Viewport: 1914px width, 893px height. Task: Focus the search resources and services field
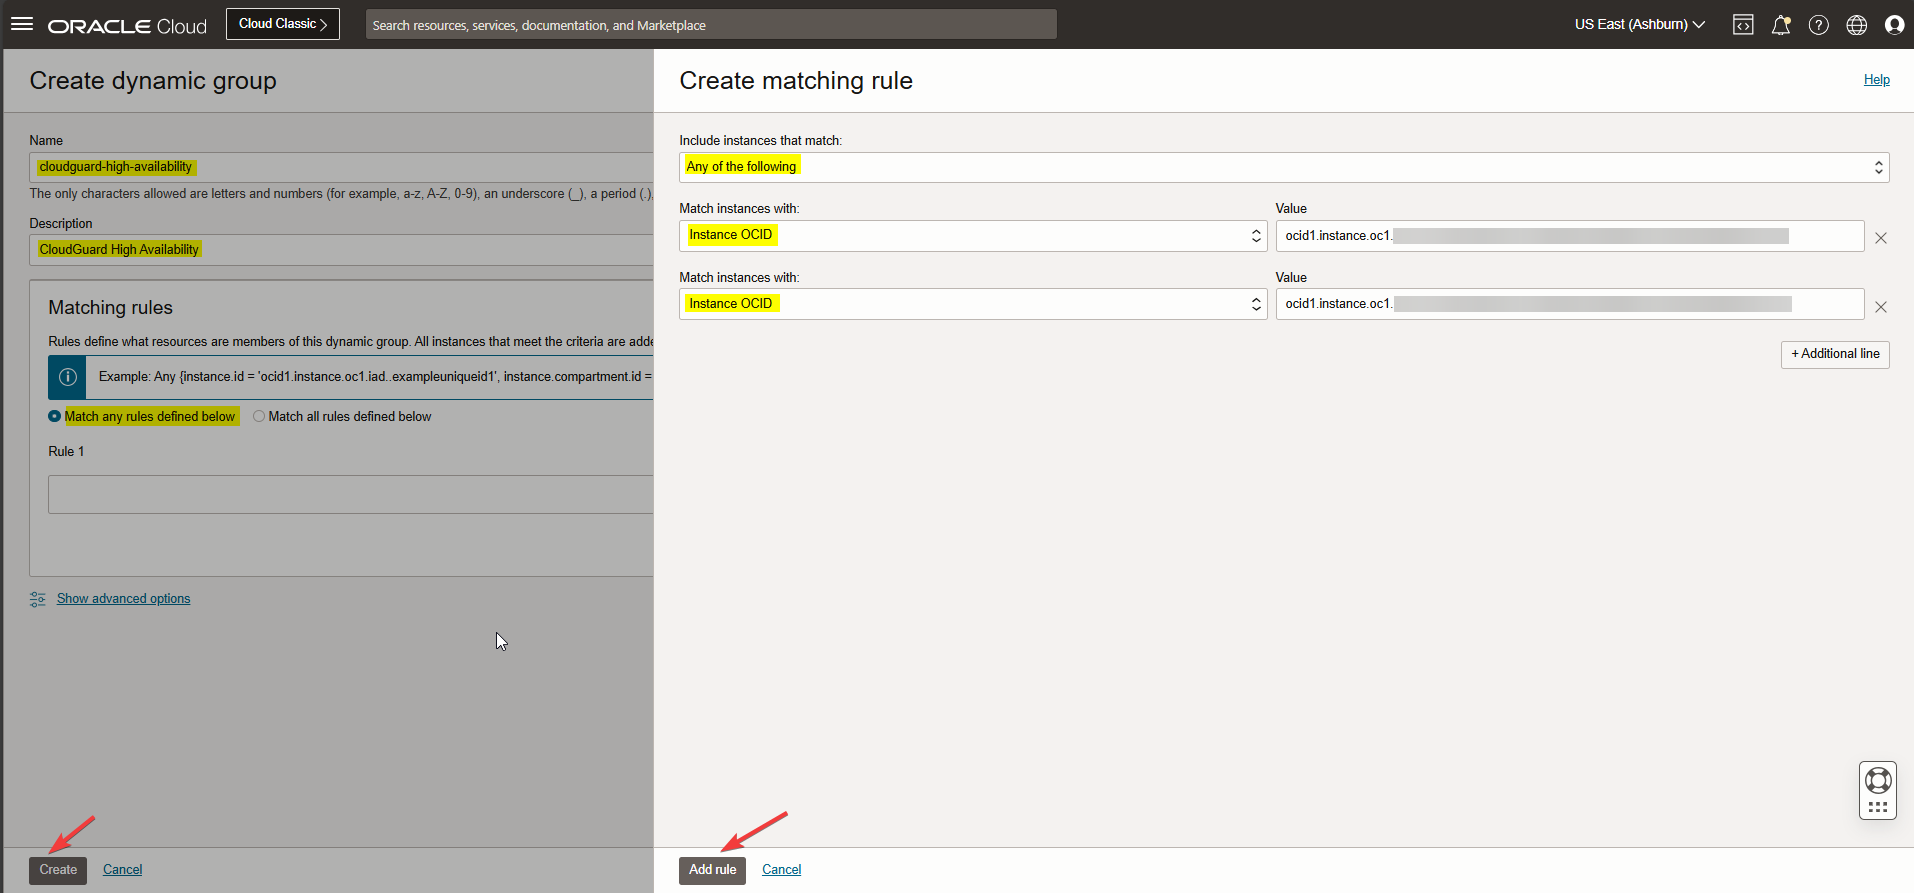point(710,25)
